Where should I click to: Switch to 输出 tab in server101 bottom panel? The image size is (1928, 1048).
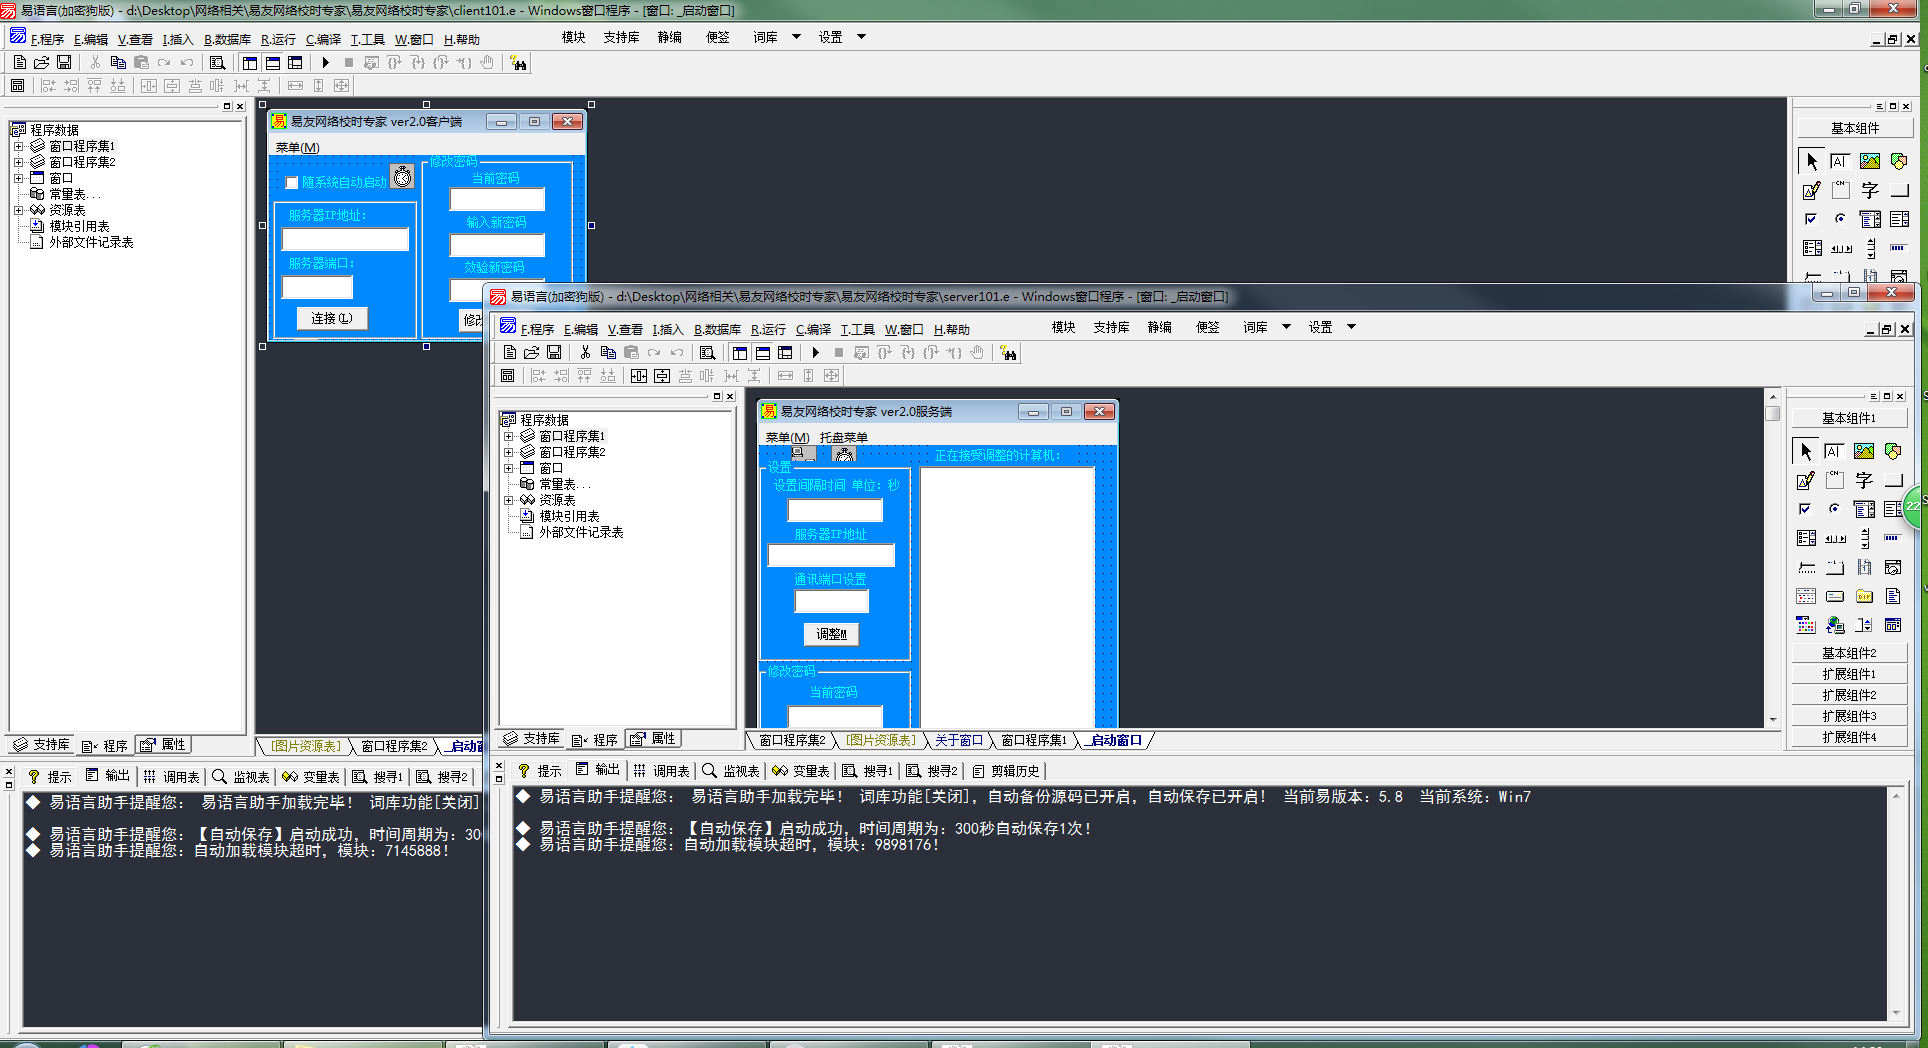(598, 770)
